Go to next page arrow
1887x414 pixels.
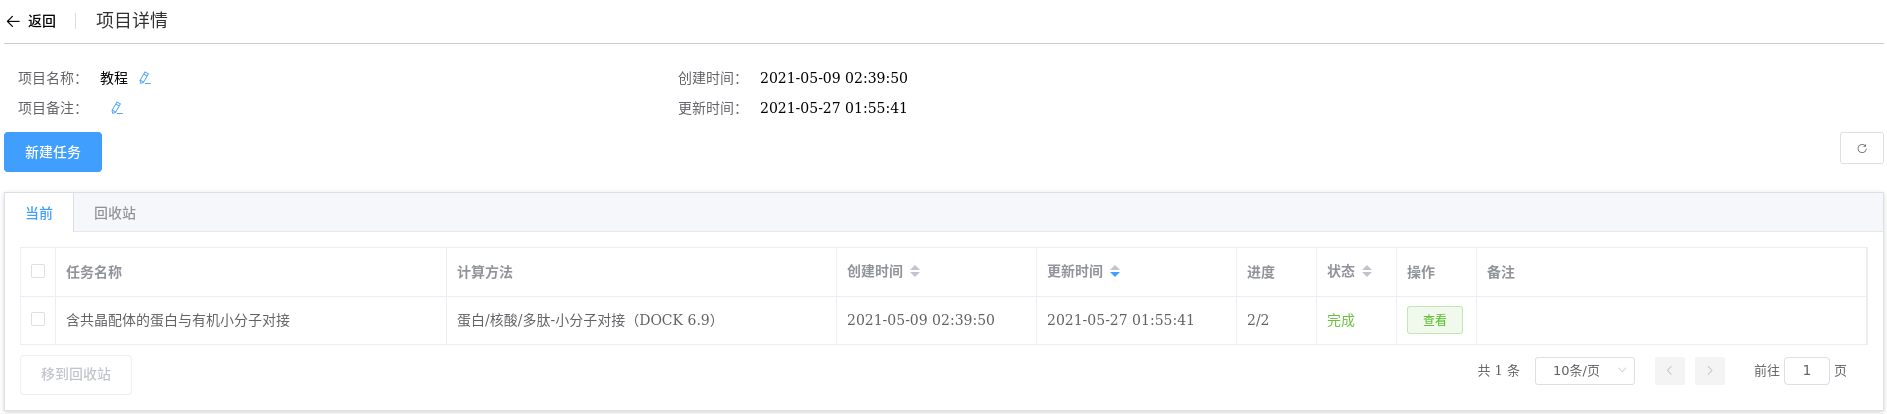coord(1709,371)
